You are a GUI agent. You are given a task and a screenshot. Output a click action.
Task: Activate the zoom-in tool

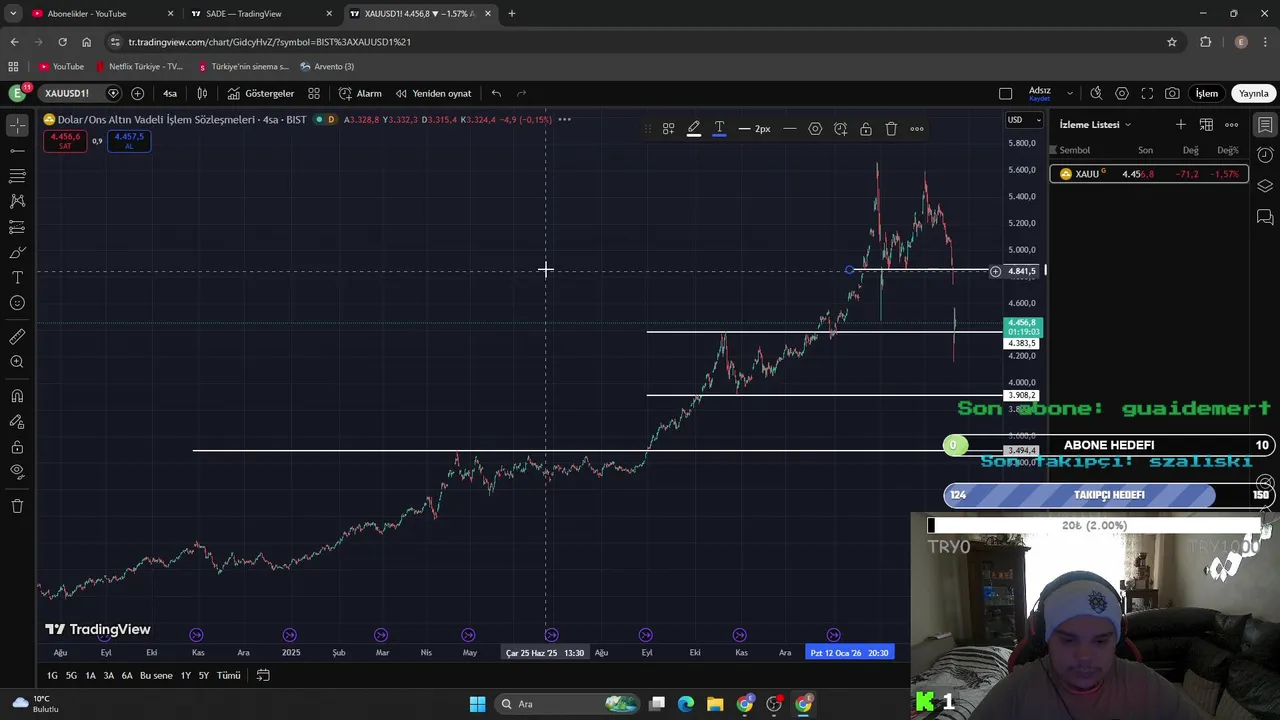click(17, 362)
